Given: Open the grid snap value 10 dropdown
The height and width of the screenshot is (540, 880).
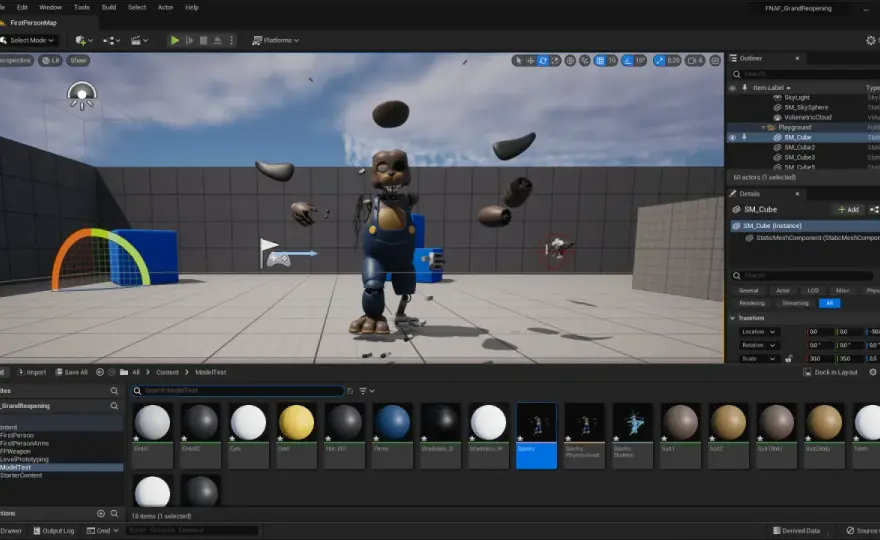Looking at the screenshot, I should click(x=612, y=61).
